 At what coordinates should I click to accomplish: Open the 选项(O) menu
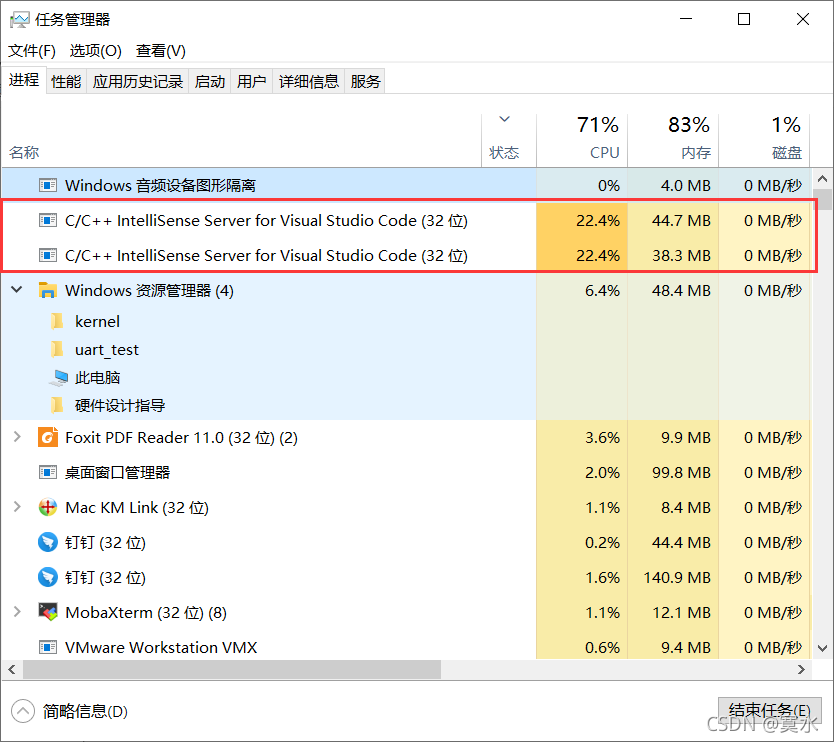click(96, 51)
